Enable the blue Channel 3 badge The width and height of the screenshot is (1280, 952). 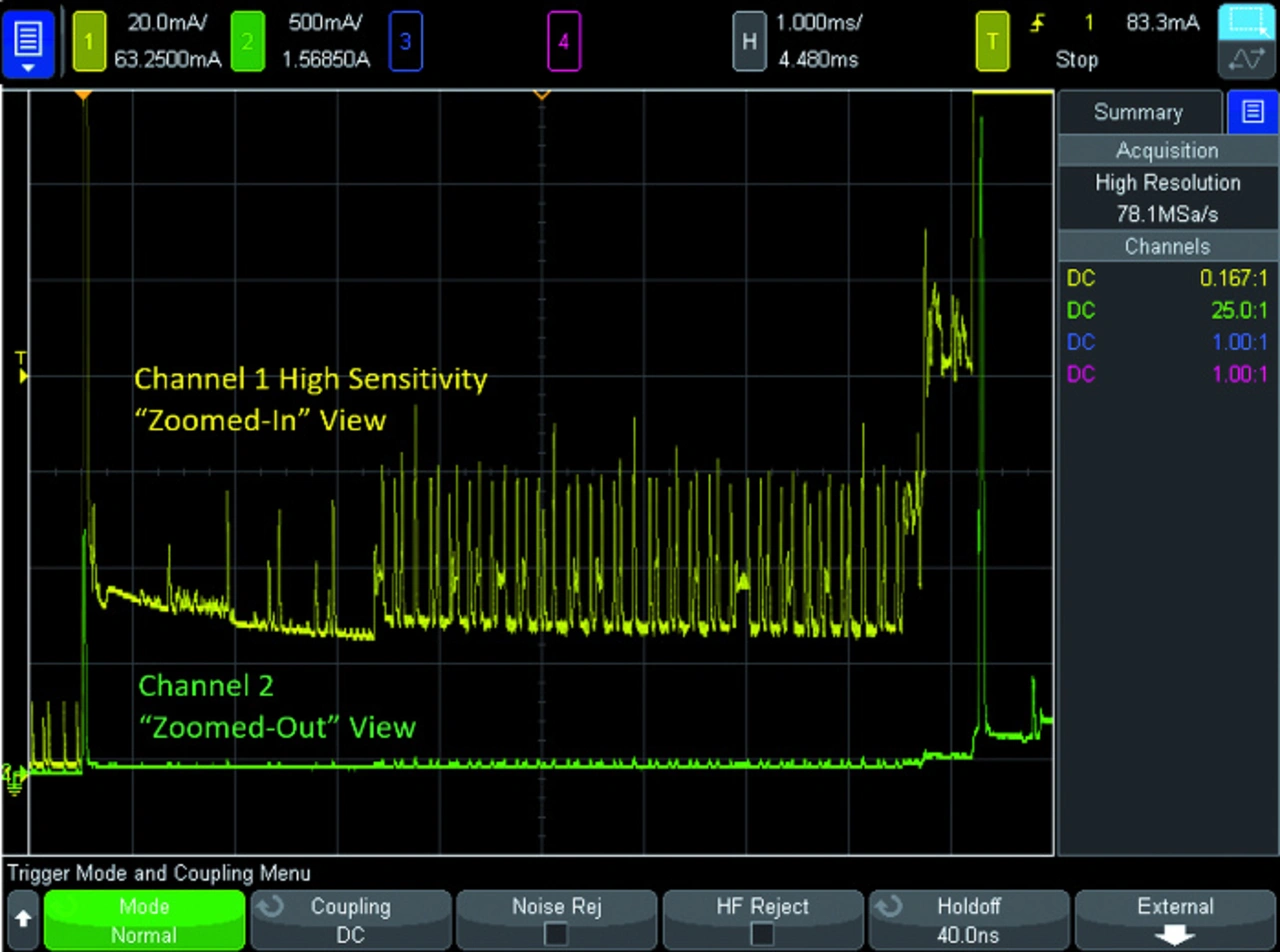pos(405,42)
